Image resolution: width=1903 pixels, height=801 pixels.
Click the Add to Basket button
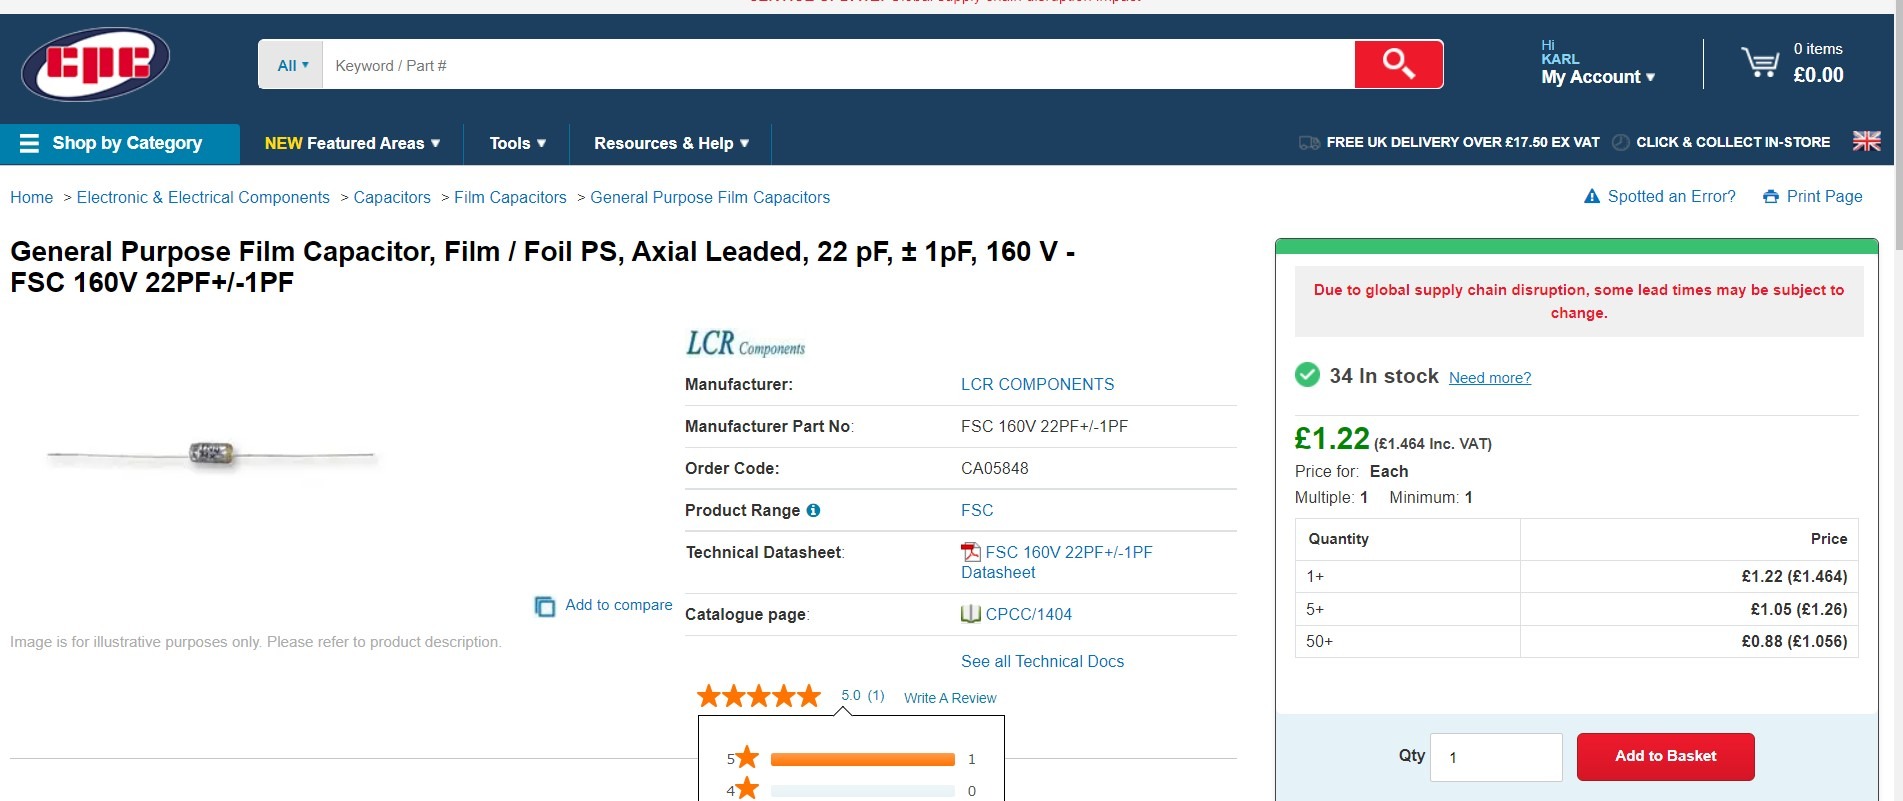1665,756
